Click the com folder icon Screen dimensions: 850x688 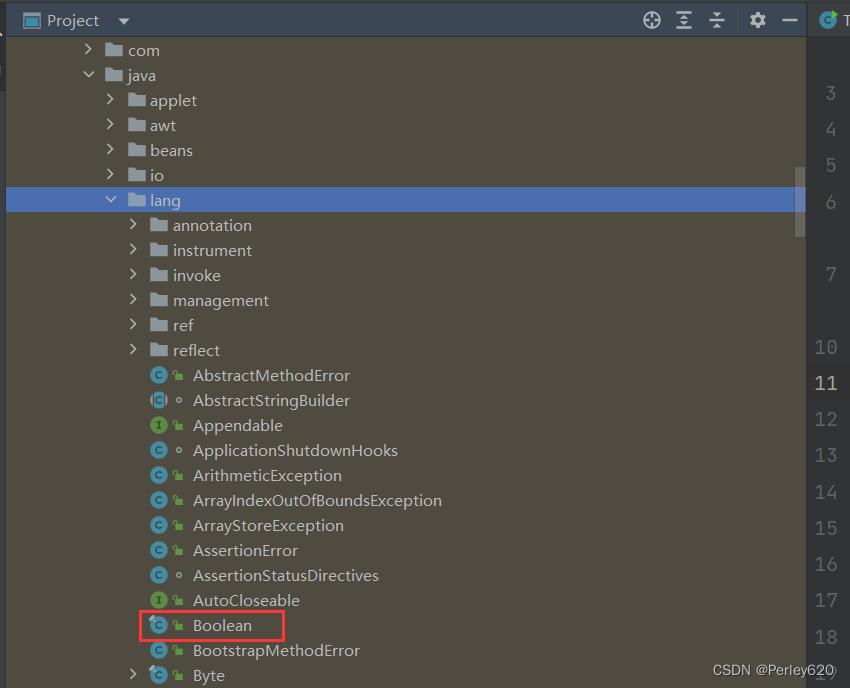point(114,50)
